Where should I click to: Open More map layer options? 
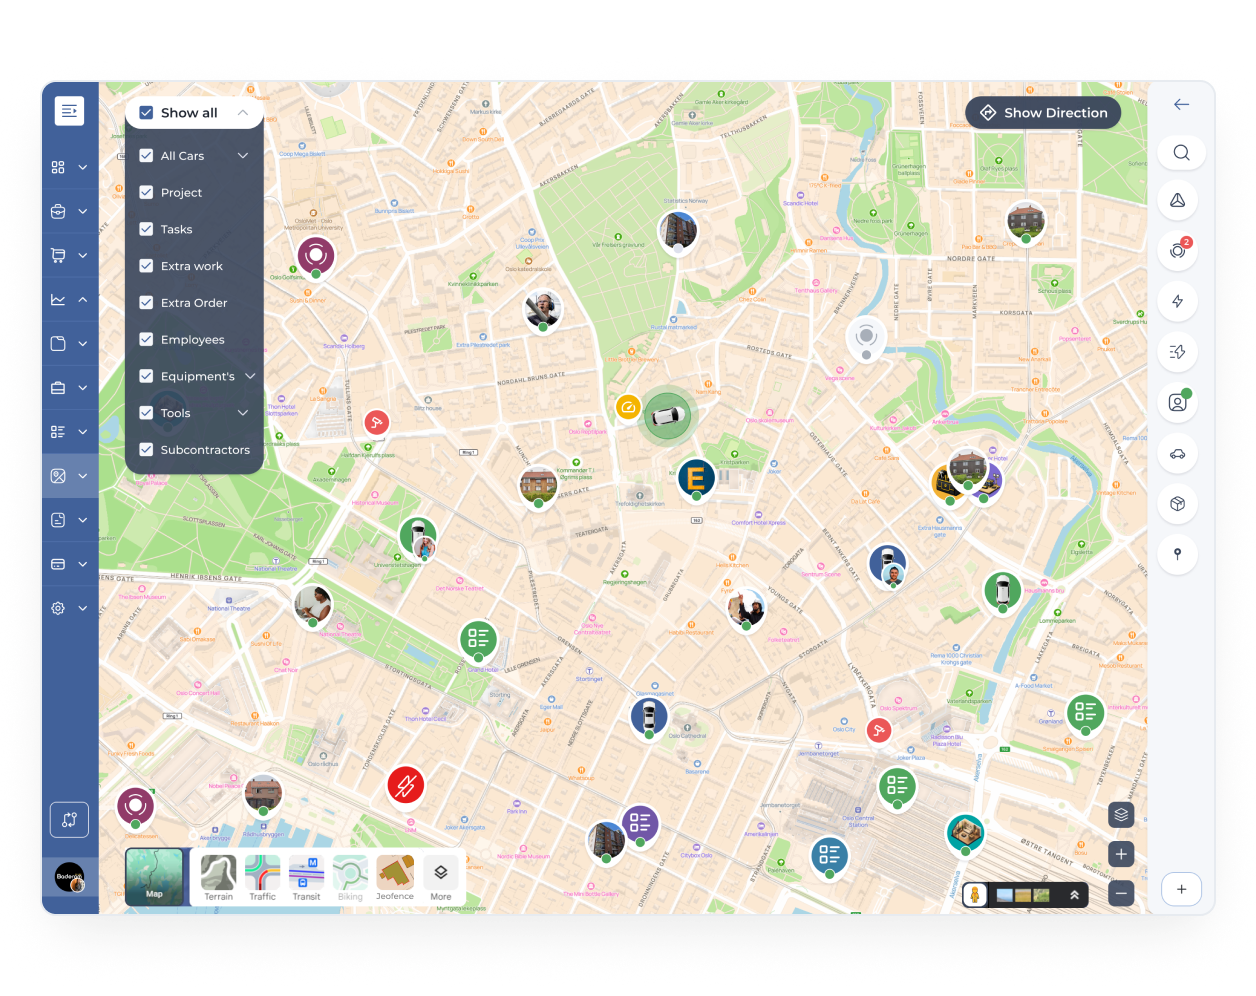pyautogui.click(x=441, y=879)
